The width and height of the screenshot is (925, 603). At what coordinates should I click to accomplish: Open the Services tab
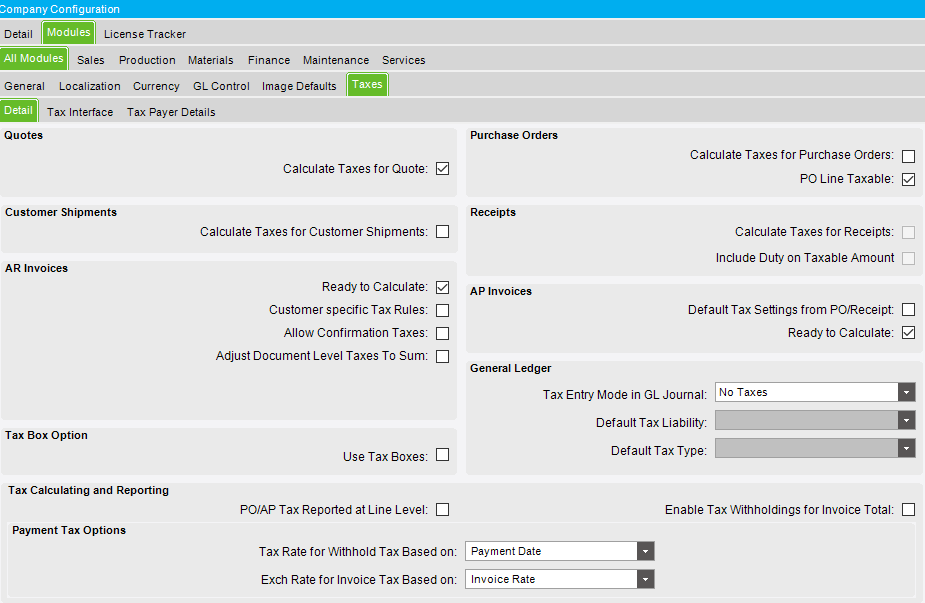(x=404, y=60)
